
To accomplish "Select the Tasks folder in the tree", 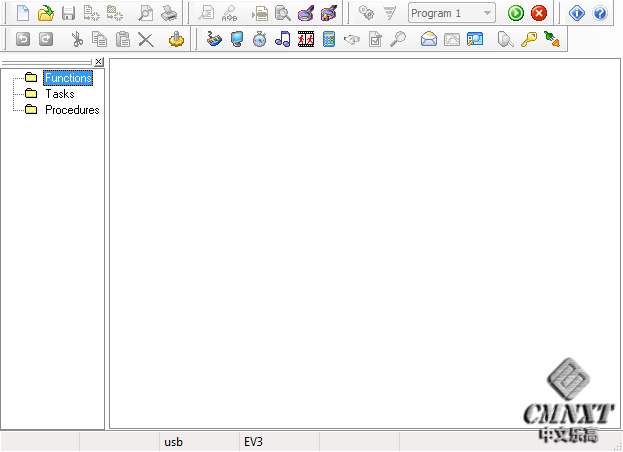I will pos(60,94).
